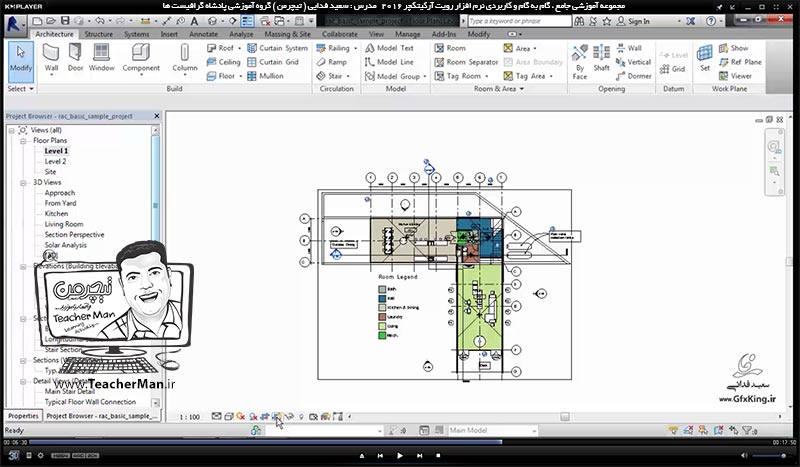The height and width of the screenshot is (467, 800).
Task: Click the Project Browser vertical scrollbar
Action: [x=156, y=265]
